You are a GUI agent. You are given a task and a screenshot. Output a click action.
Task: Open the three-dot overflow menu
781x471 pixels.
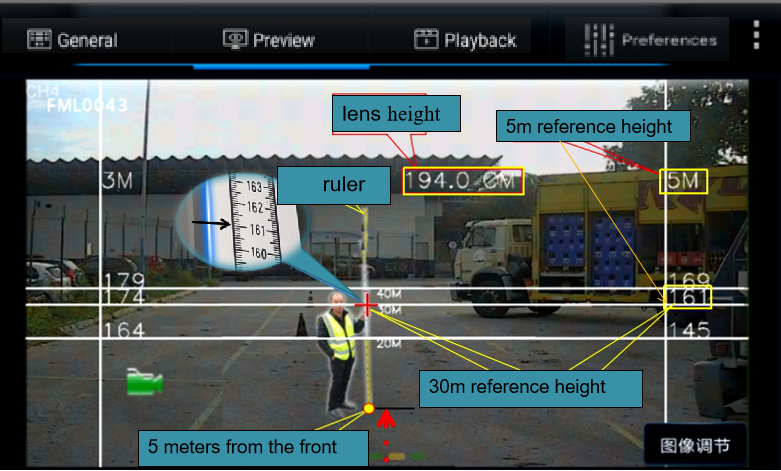(x=756, y=35)
